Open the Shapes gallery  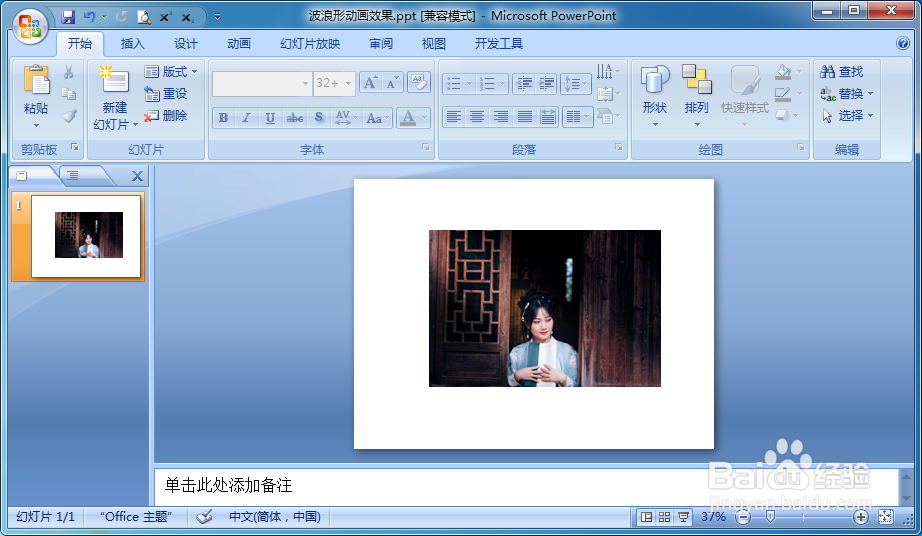point(654,96)
